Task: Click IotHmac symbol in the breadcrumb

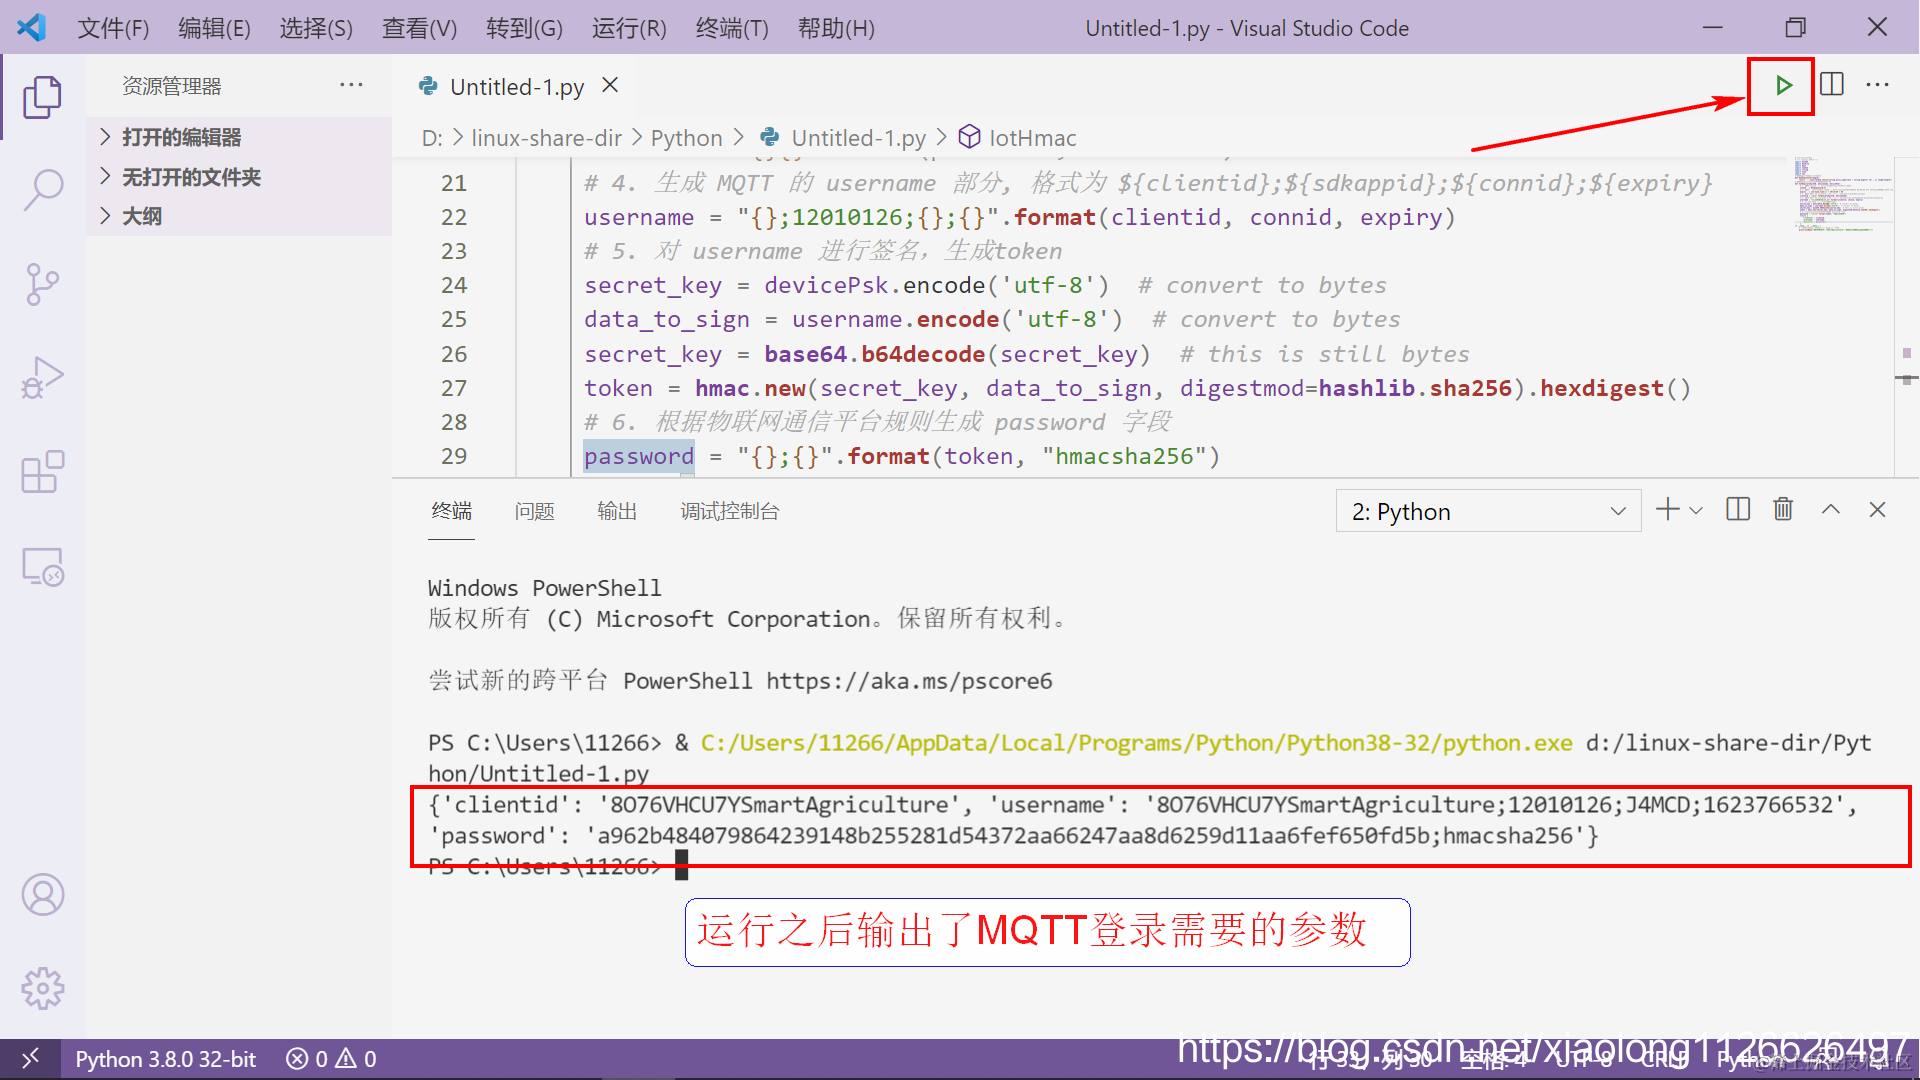Action: tap(1032, 138)
